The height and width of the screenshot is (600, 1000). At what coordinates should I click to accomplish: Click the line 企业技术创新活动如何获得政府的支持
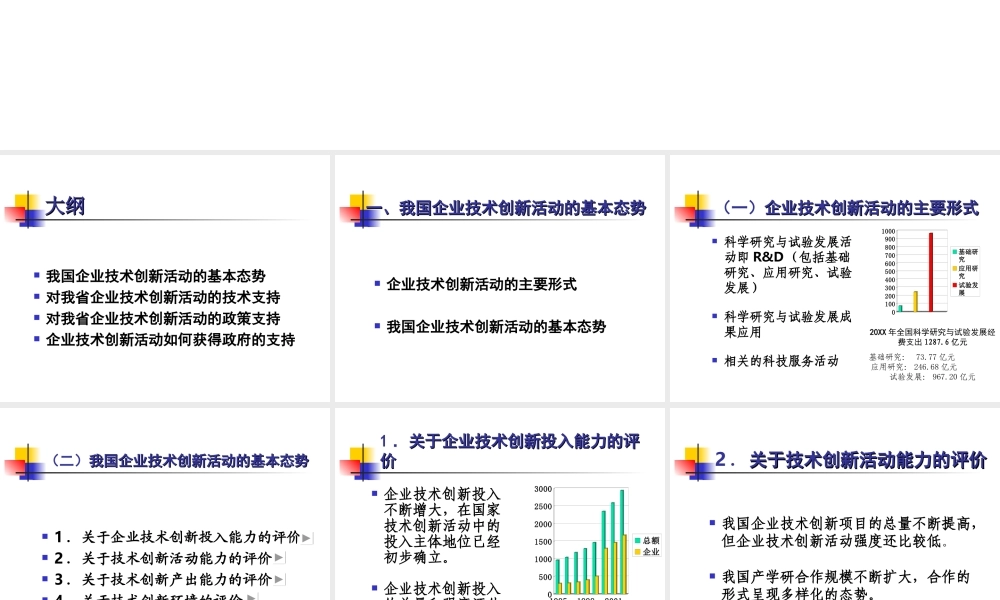(x=170, y=339)
